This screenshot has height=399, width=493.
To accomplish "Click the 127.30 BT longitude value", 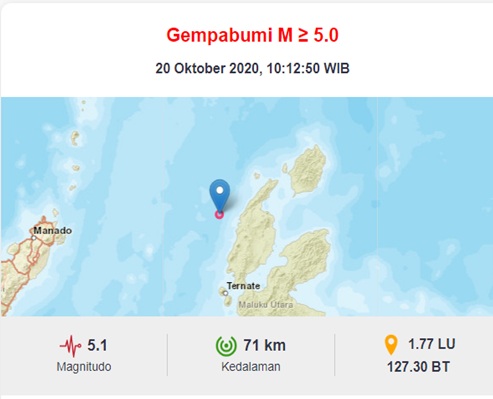I will point(418,367).
